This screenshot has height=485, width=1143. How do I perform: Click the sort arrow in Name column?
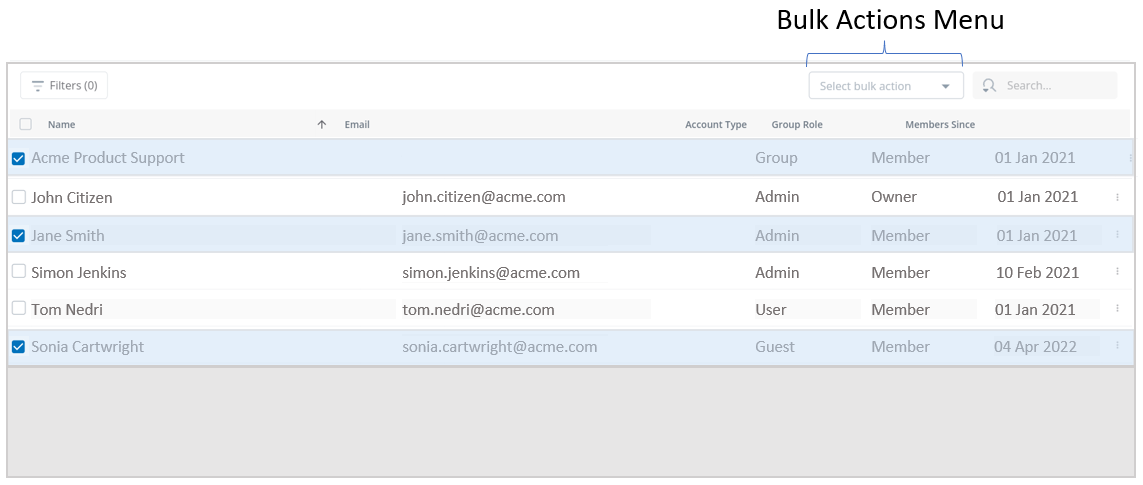point(321,125)
